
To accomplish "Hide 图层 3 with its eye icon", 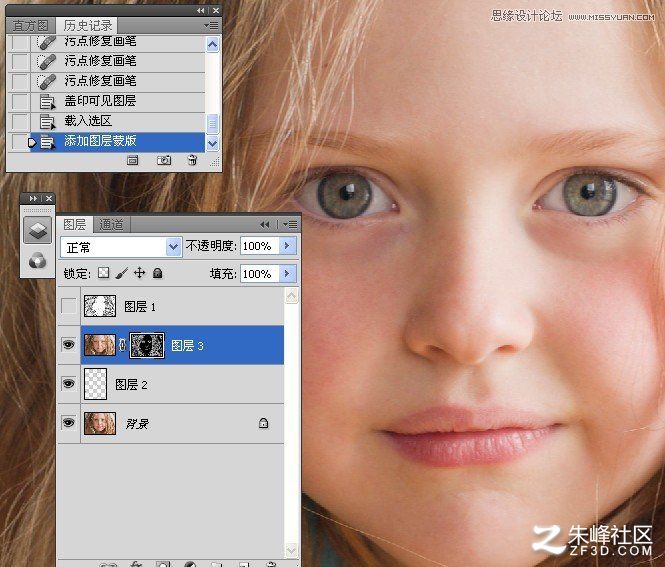I will point(68,344).
